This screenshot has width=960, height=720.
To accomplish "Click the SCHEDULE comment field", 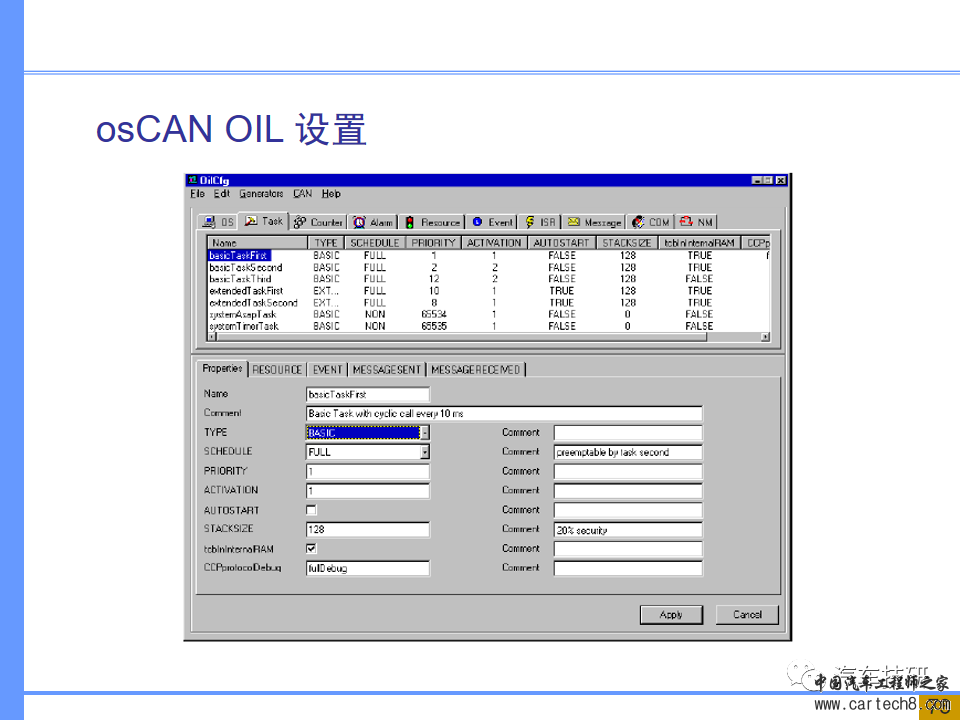I will (x=628, y=452).
